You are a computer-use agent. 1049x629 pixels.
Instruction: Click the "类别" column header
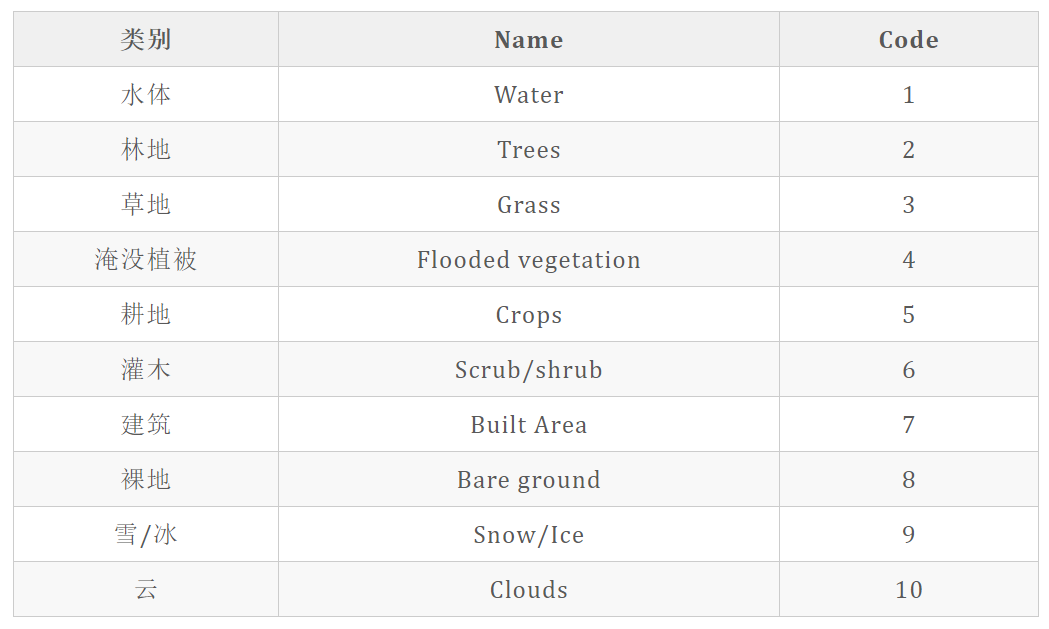coord(146,40)
